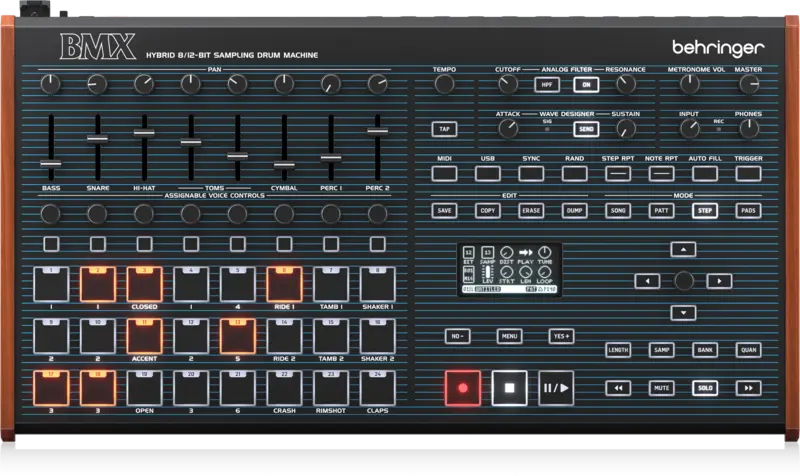800x476 pixels.
Task: Select the TUNE knob icon on the display
Action: pyautogui.click(x=545, y=253)
